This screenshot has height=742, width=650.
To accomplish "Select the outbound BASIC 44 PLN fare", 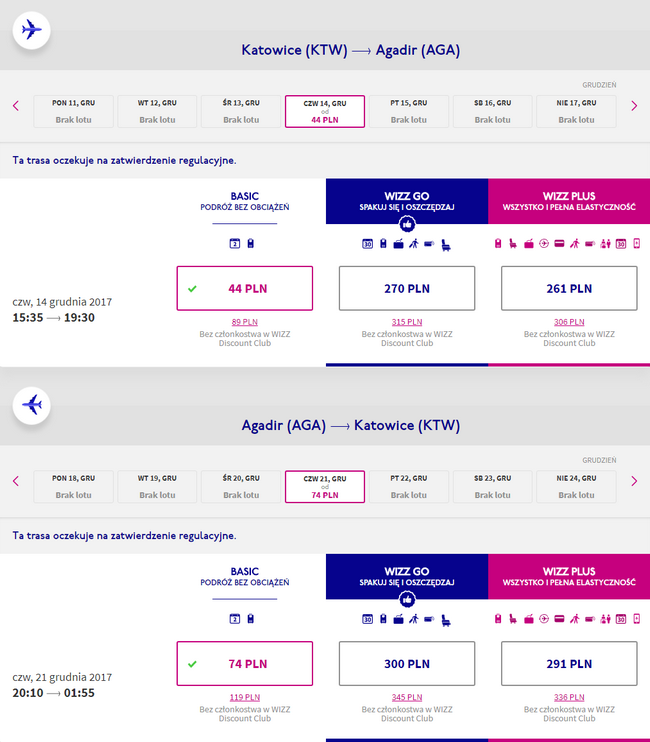I will 245,288.
